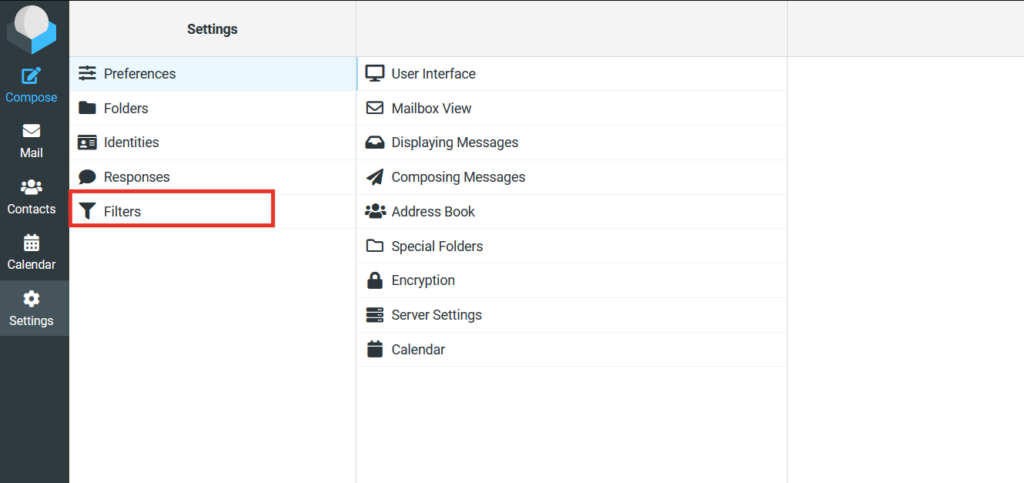Screen dimensions: 1024x483
Task: Open the Preferences section
Action: coord(213,74)
